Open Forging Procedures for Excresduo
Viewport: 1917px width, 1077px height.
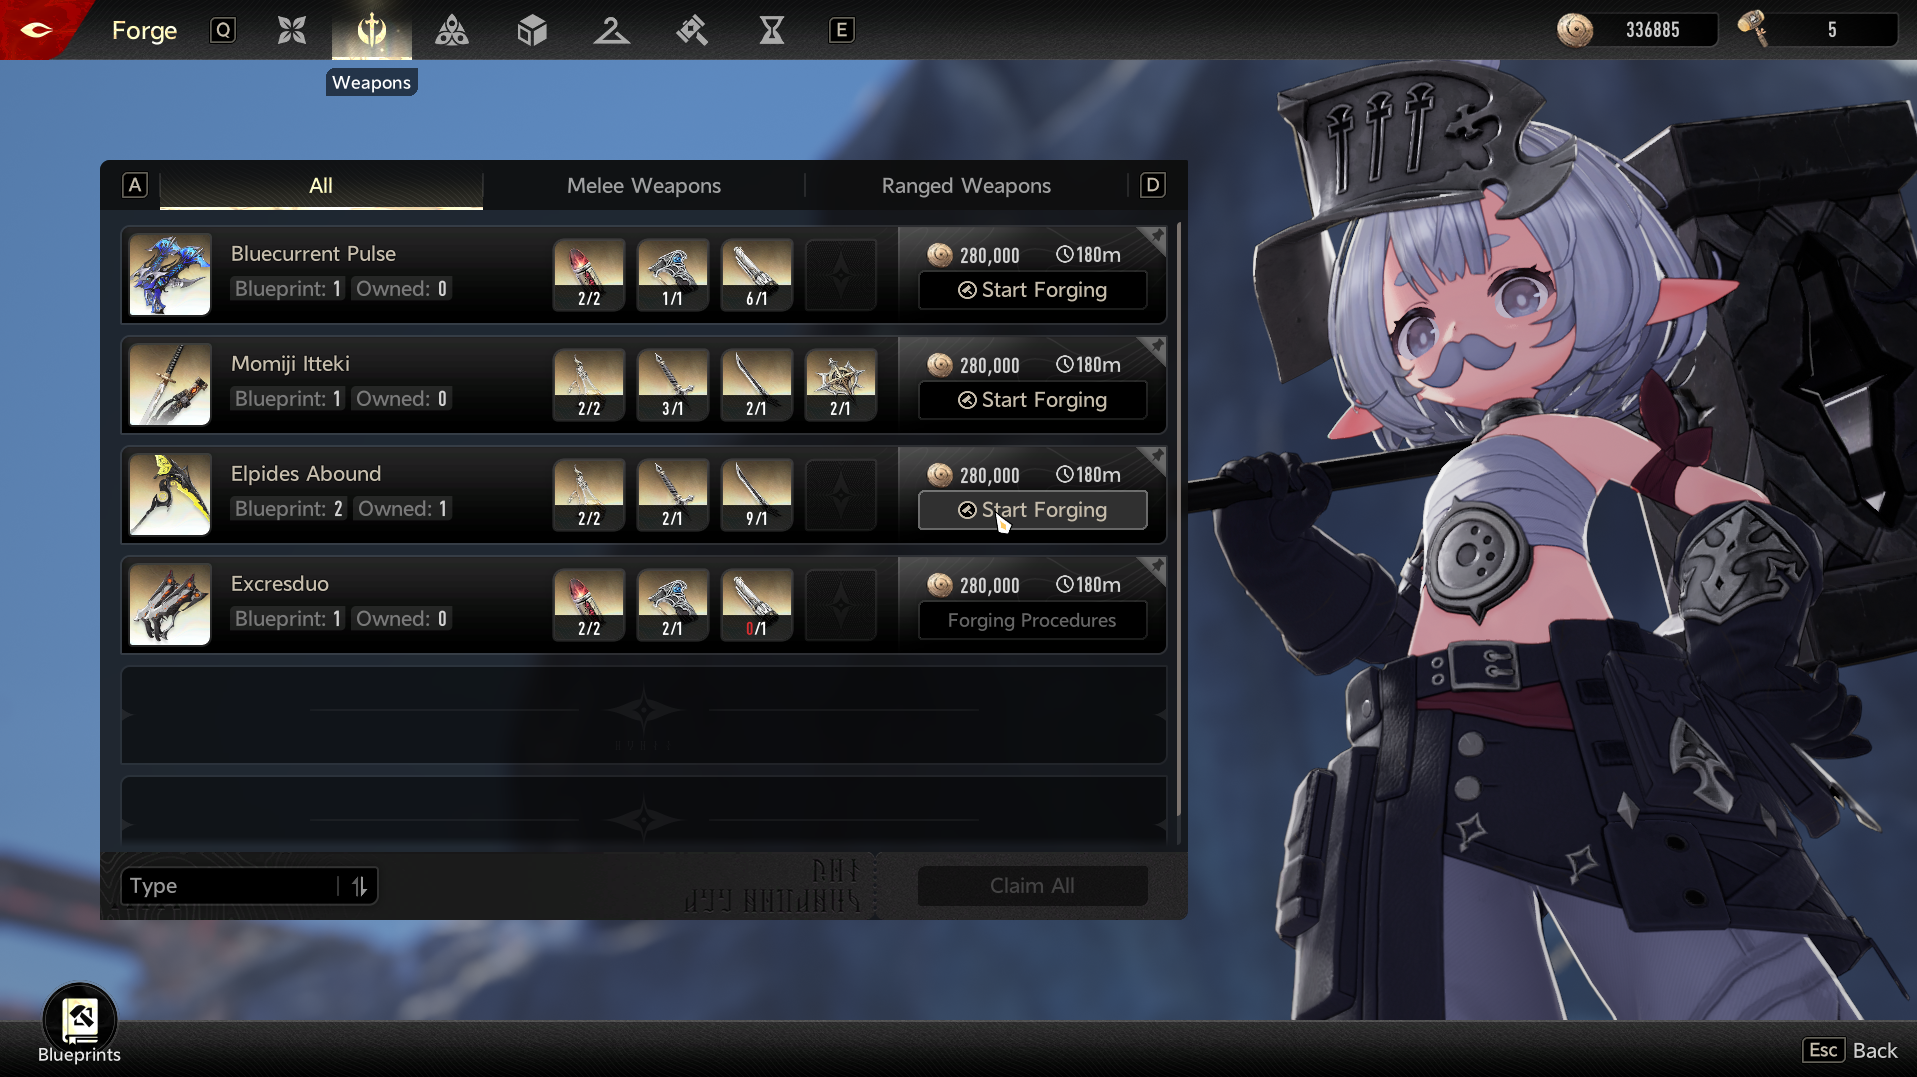1033,620
